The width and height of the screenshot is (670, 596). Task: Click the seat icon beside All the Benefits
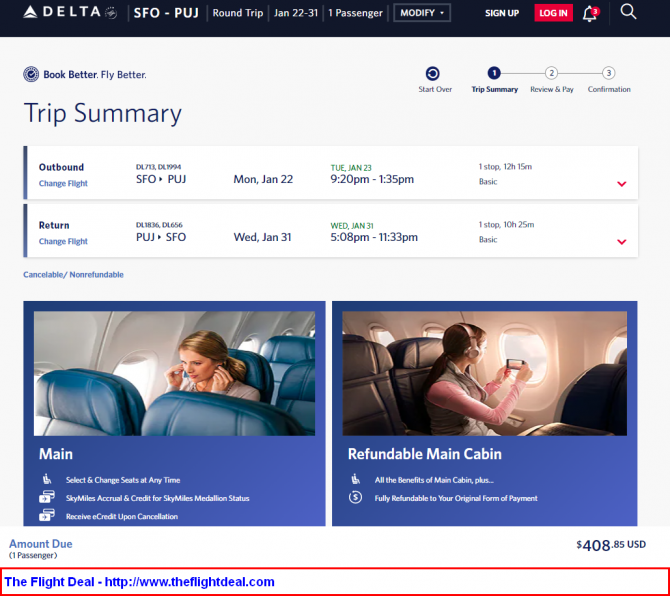356,479
